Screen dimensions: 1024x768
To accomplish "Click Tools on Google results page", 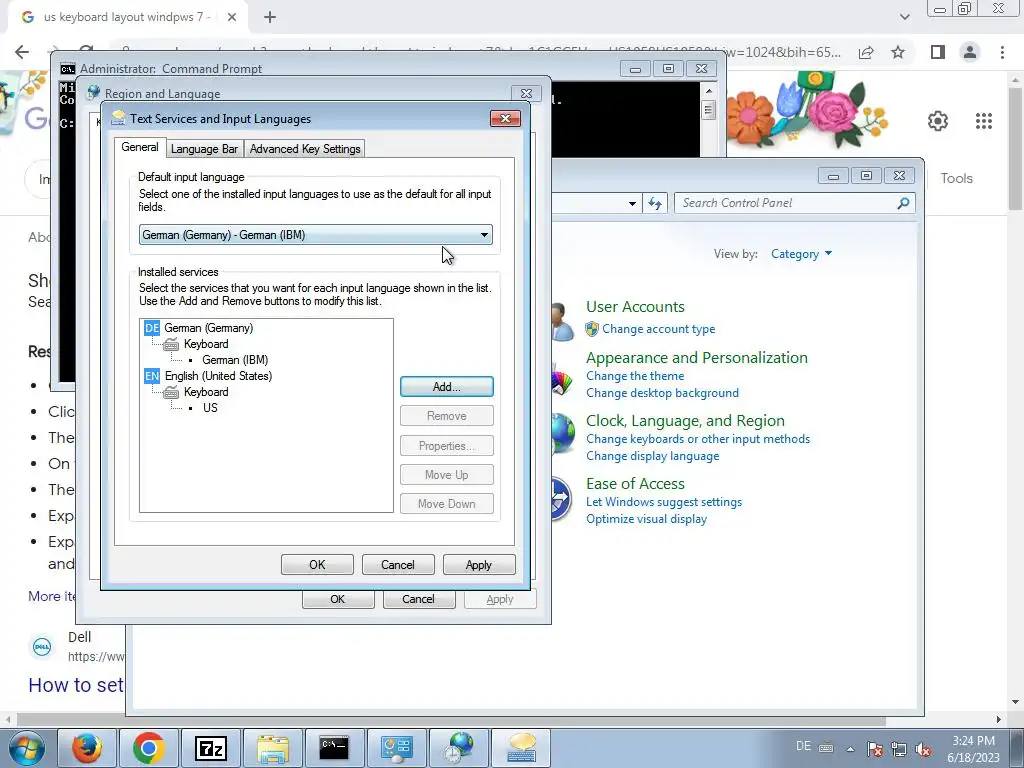I will click(x=956, y=178).
